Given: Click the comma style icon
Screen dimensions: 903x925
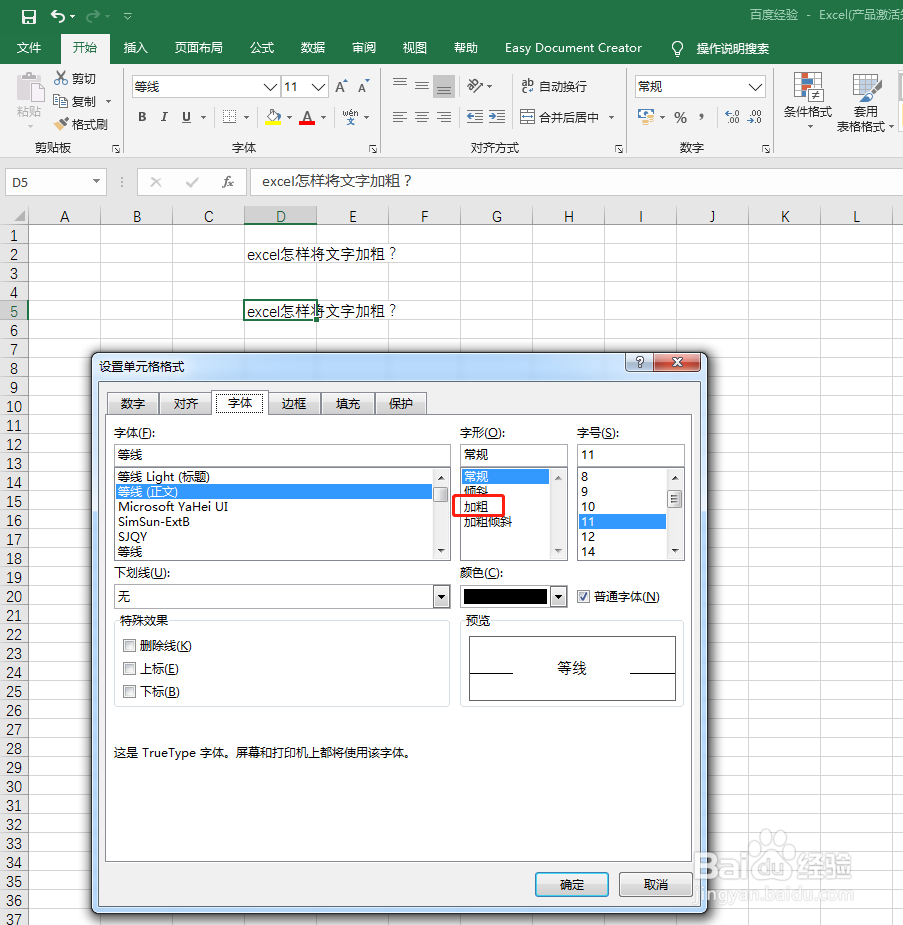Looking at the screenshot, I should point(701,117).
